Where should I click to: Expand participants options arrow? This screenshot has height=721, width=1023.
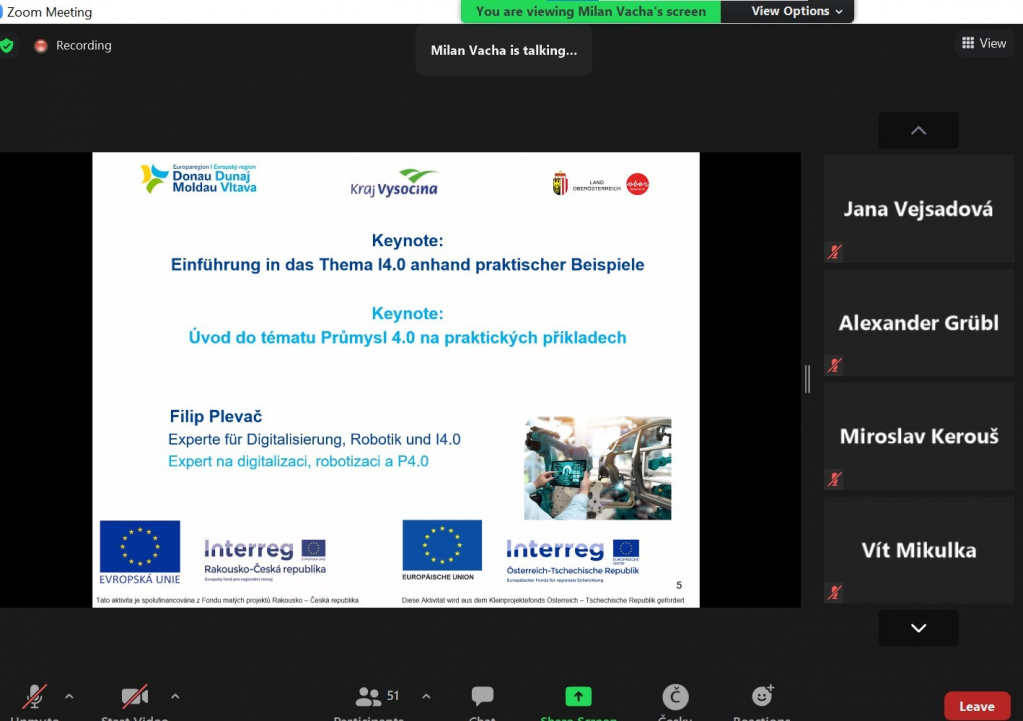(426, 696)
